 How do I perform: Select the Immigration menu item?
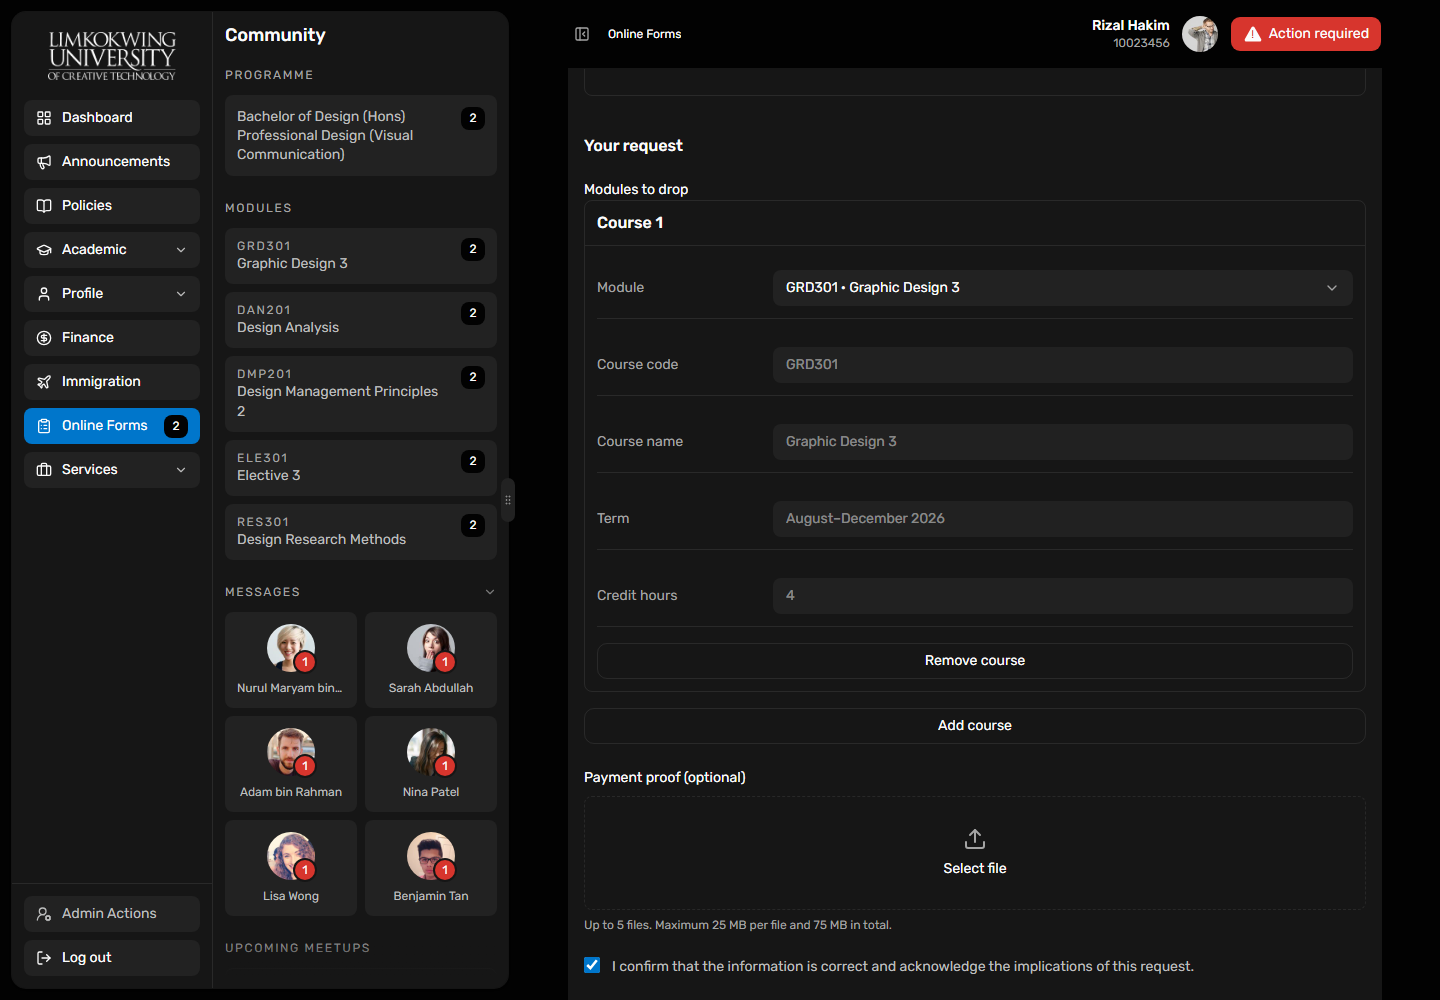tap(112, 382)
